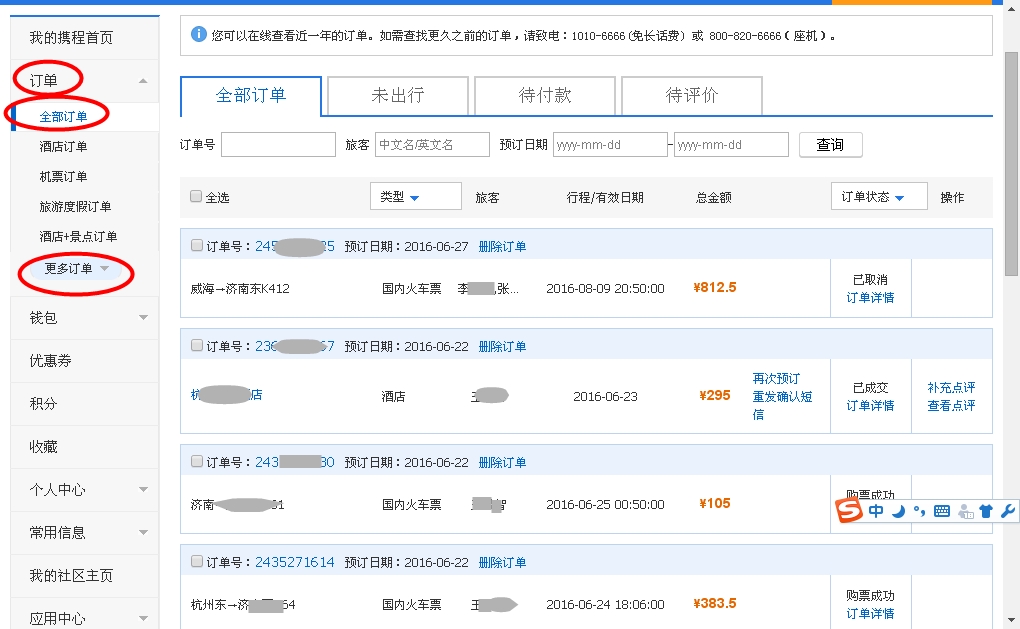The image size is (1020, 629).
Task: Click the 总金额 column header
Action: pyautogui.click(x=714, y=197)
